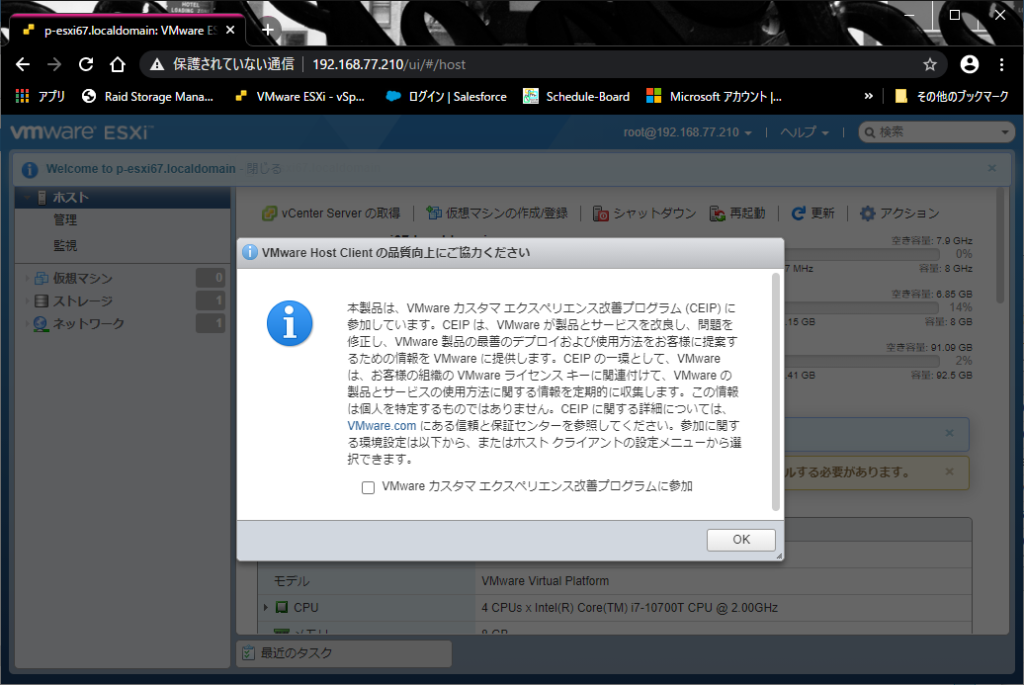Click the 再起動 reboot toolbar button
Viewport: 1024px width, 685px height.
(737, 214)
